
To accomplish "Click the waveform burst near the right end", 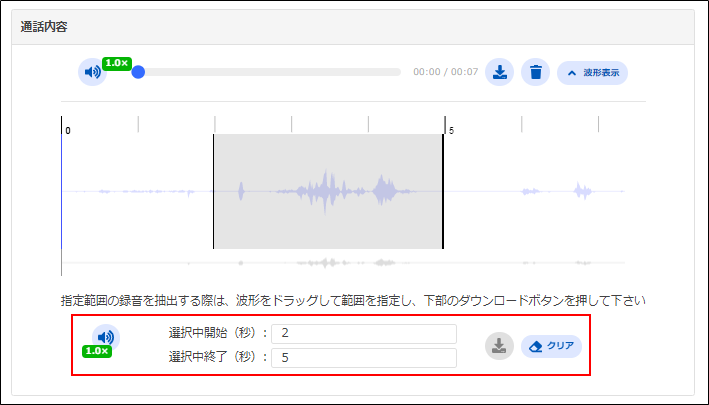I will click(582, 190).
